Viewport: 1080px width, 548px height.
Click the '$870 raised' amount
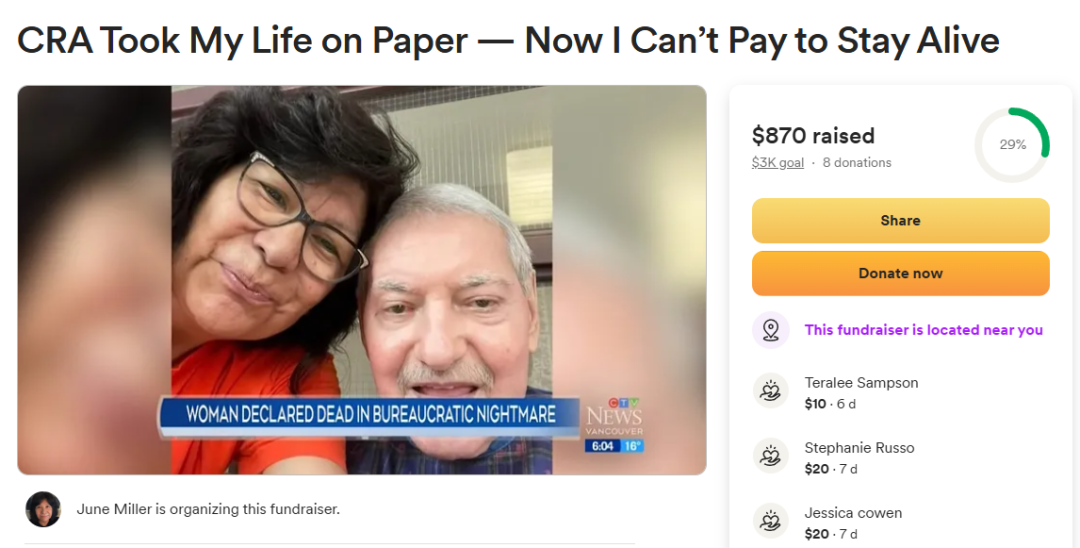[x=813, y=136]
